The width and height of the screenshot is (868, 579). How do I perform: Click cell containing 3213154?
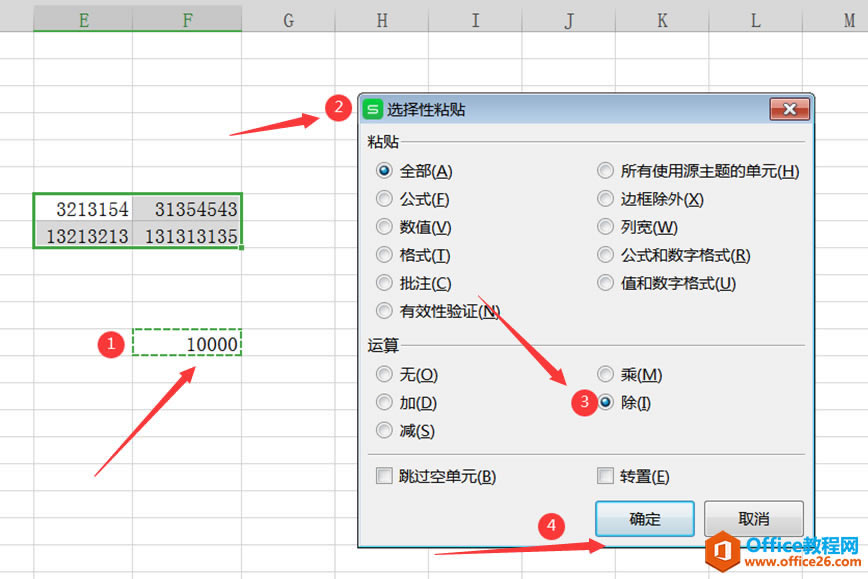(x=83, y=208)
